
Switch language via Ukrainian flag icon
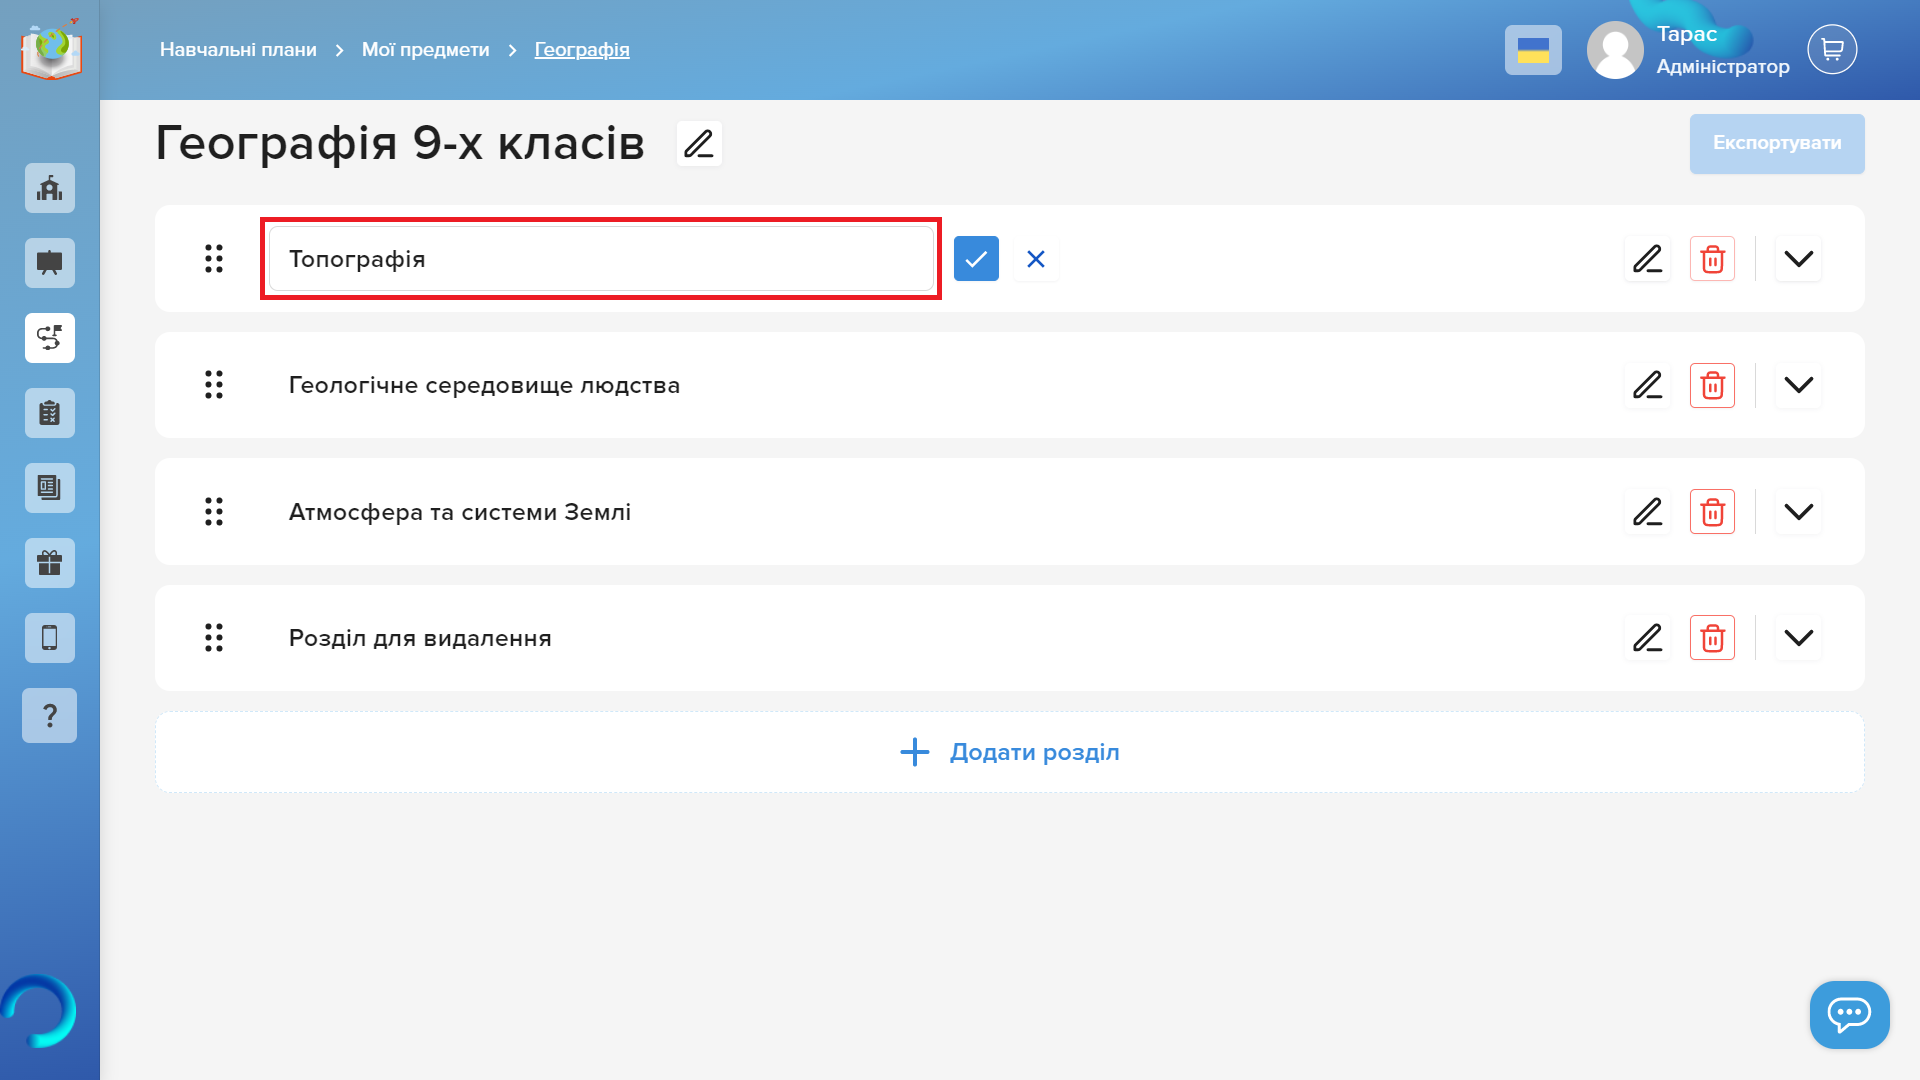(x=1533, y=50)
